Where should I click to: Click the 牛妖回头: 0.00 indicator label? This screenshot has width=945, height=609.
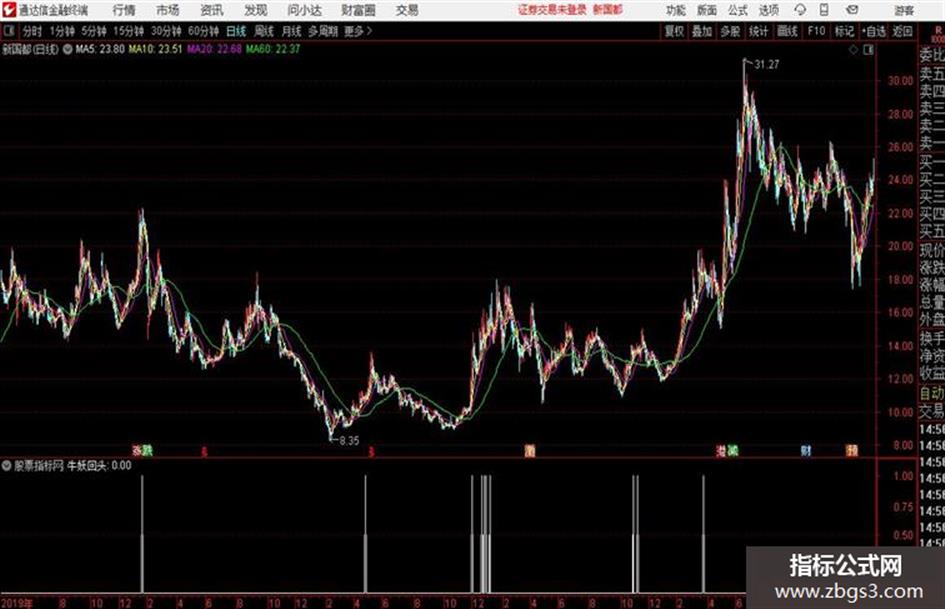click(99, 465)
